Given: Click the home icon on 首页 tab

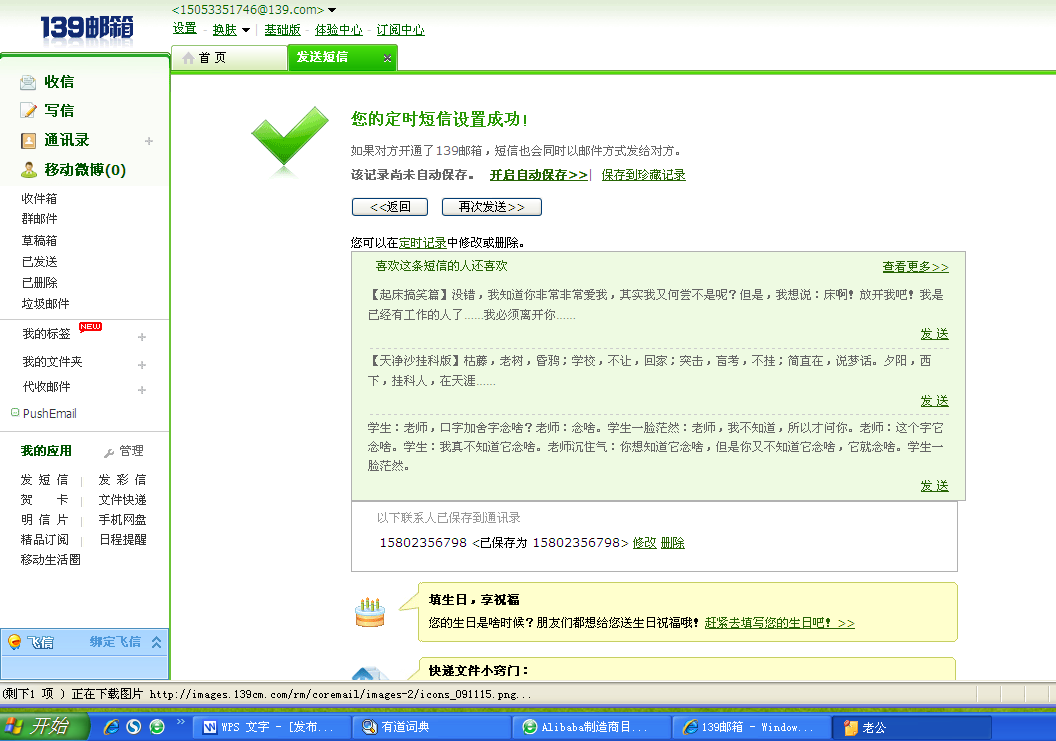Looking at the screenshot, I should pos(189,58).
